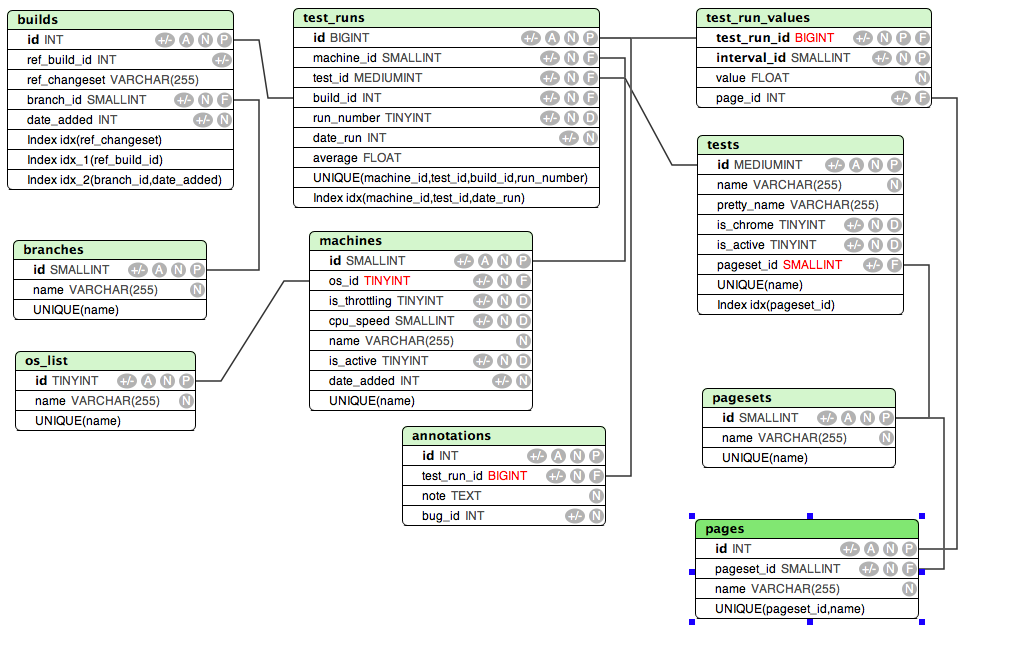Click Index idx_2(branch_id,date_added) in builds
Screen dimensions: 1010x653
[120, 180]
